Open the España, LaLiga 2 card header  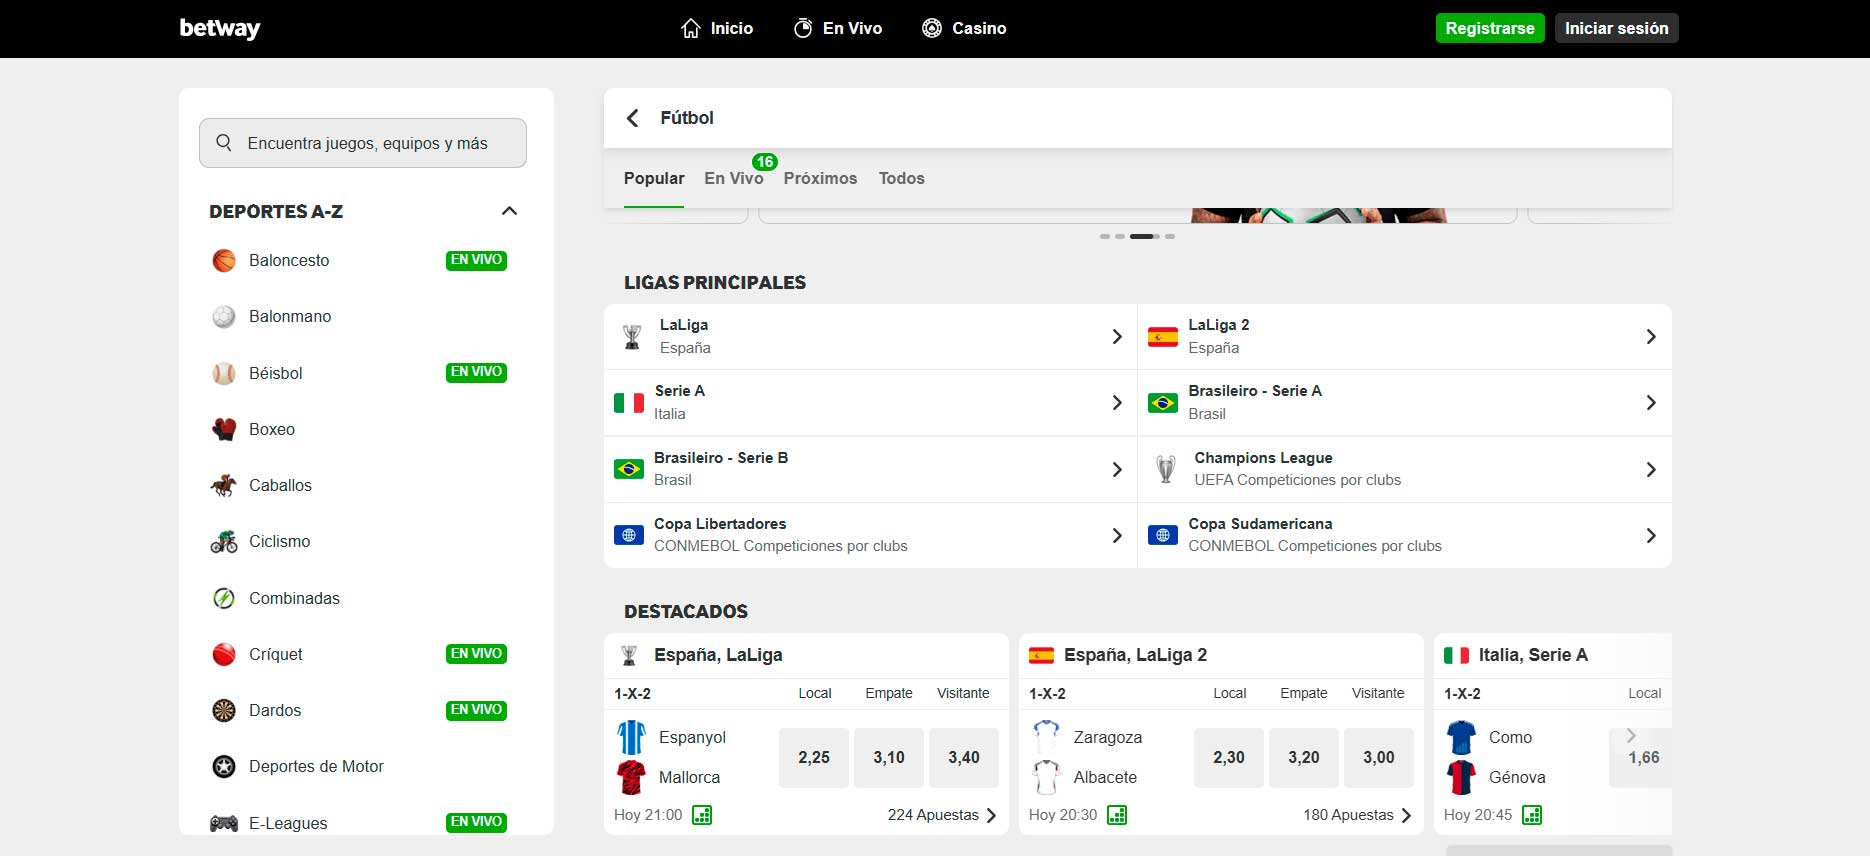pos(1221,655)
